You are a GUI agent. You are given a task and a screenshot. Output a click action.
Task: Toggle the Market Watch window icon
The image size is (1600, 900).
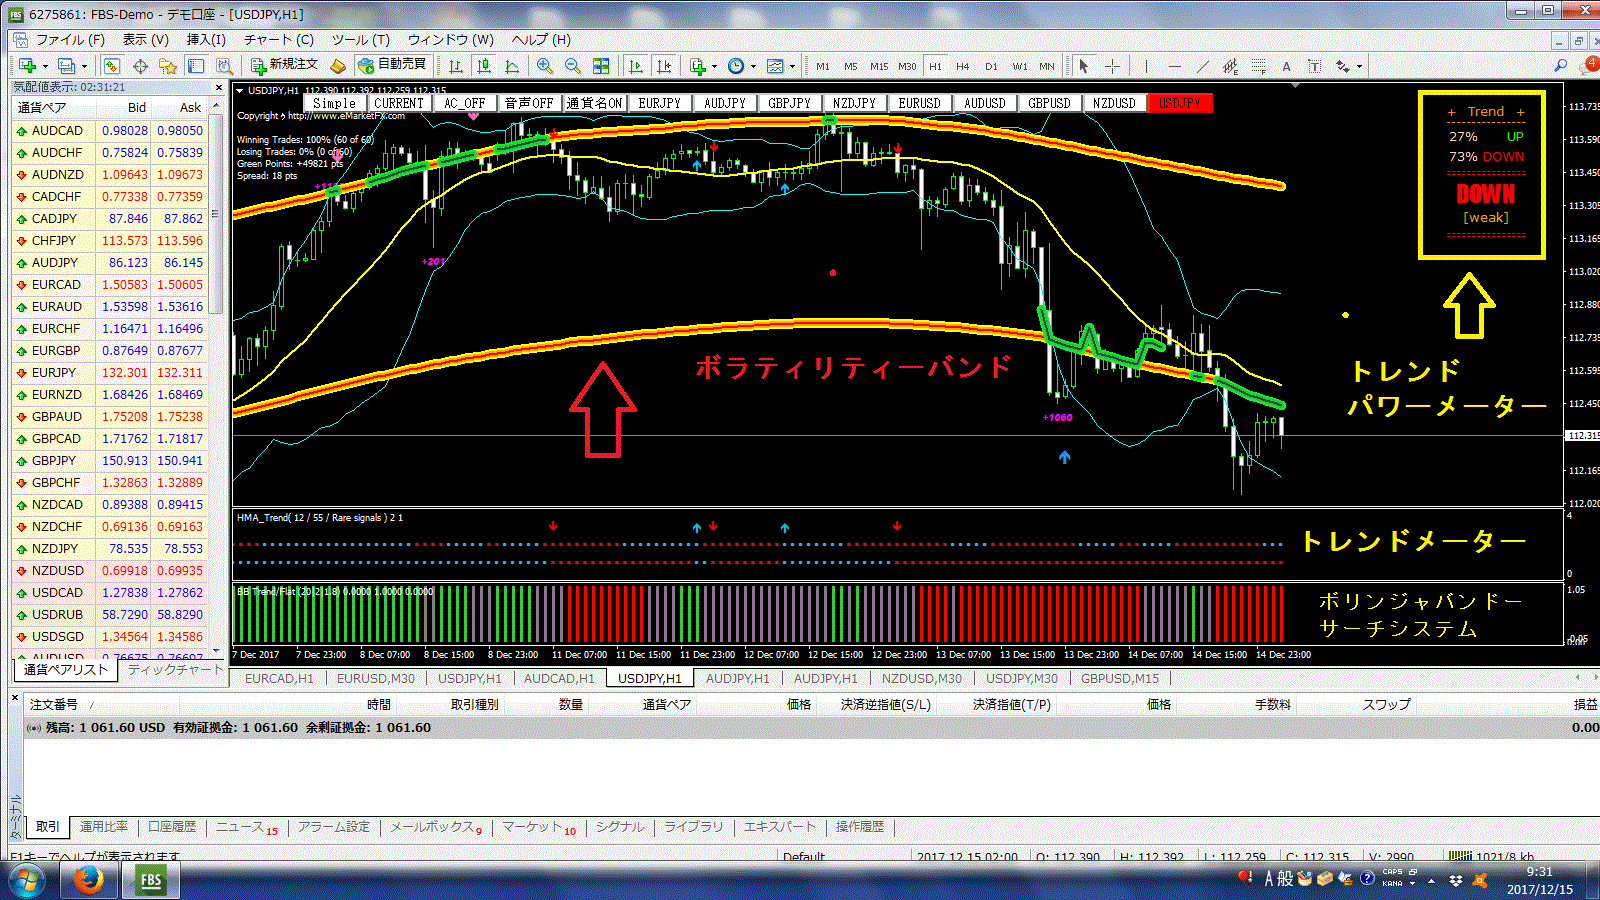pos(111,66)
